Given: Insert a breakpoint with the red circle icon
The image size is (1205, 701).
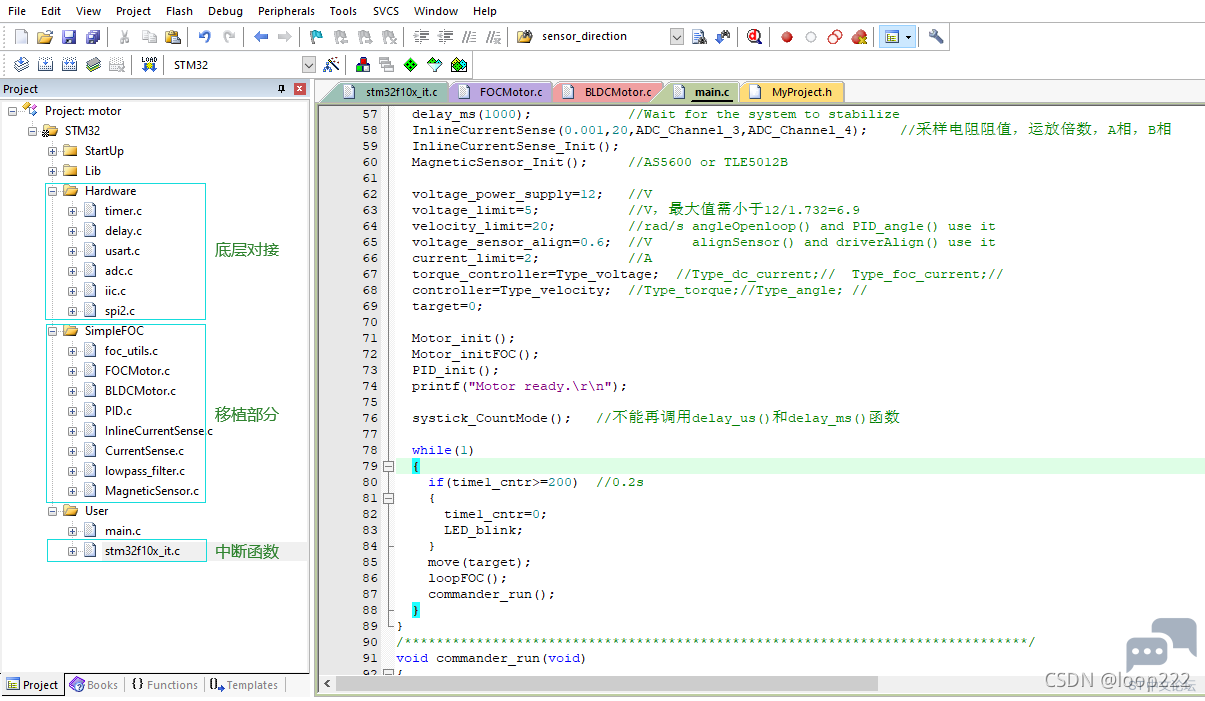Looking at the screenshot, I should point(787,37).
